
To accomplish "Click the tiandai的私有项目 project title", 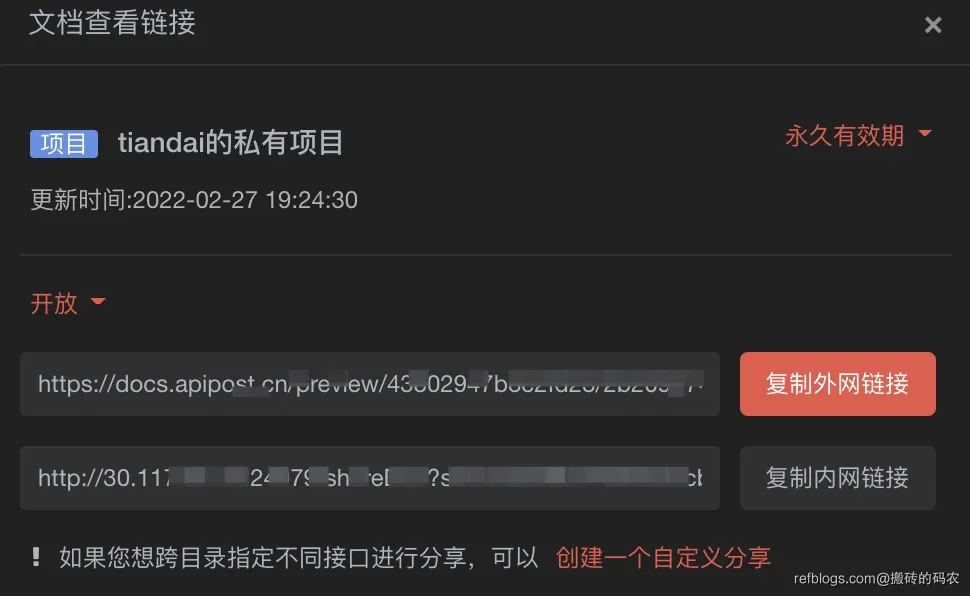I will tap(231, 143).
